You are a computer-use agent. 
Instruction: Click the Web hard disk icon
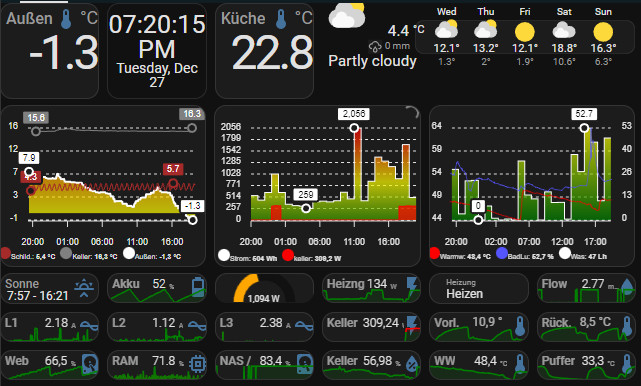(x=90, y=364)
